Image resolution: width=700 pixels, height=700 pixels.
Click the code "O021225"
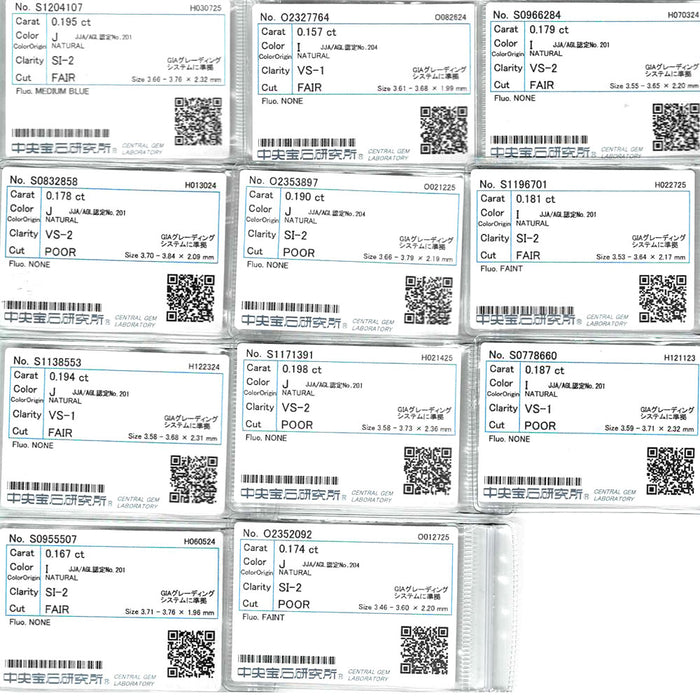pyautogui.click(x=439, y=187)
